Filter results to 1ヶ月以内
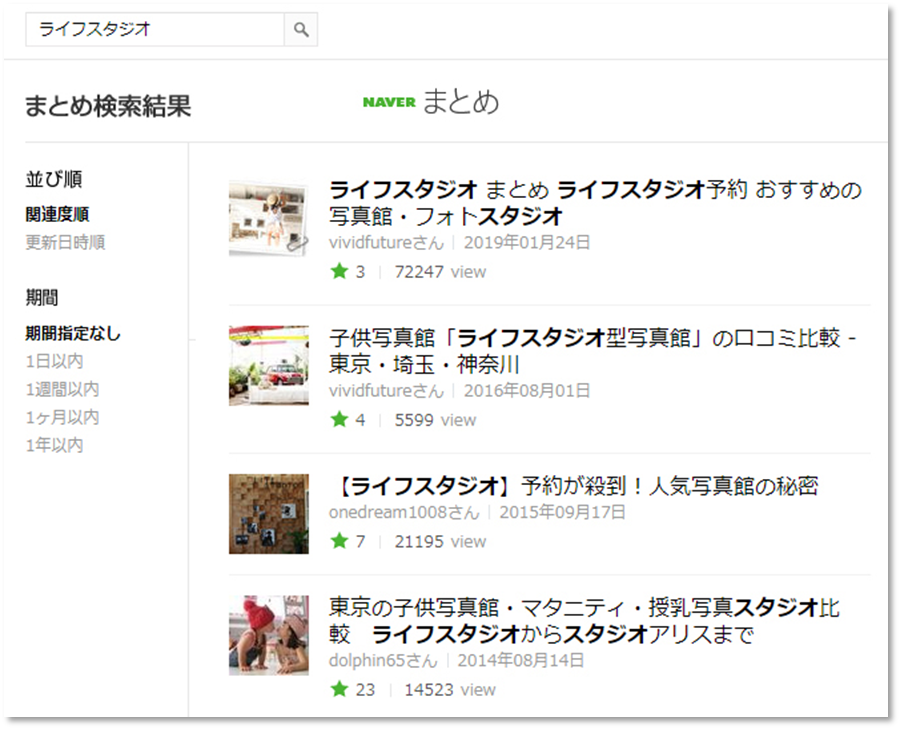This screenshot has width=900, height=729. point(63,417)
